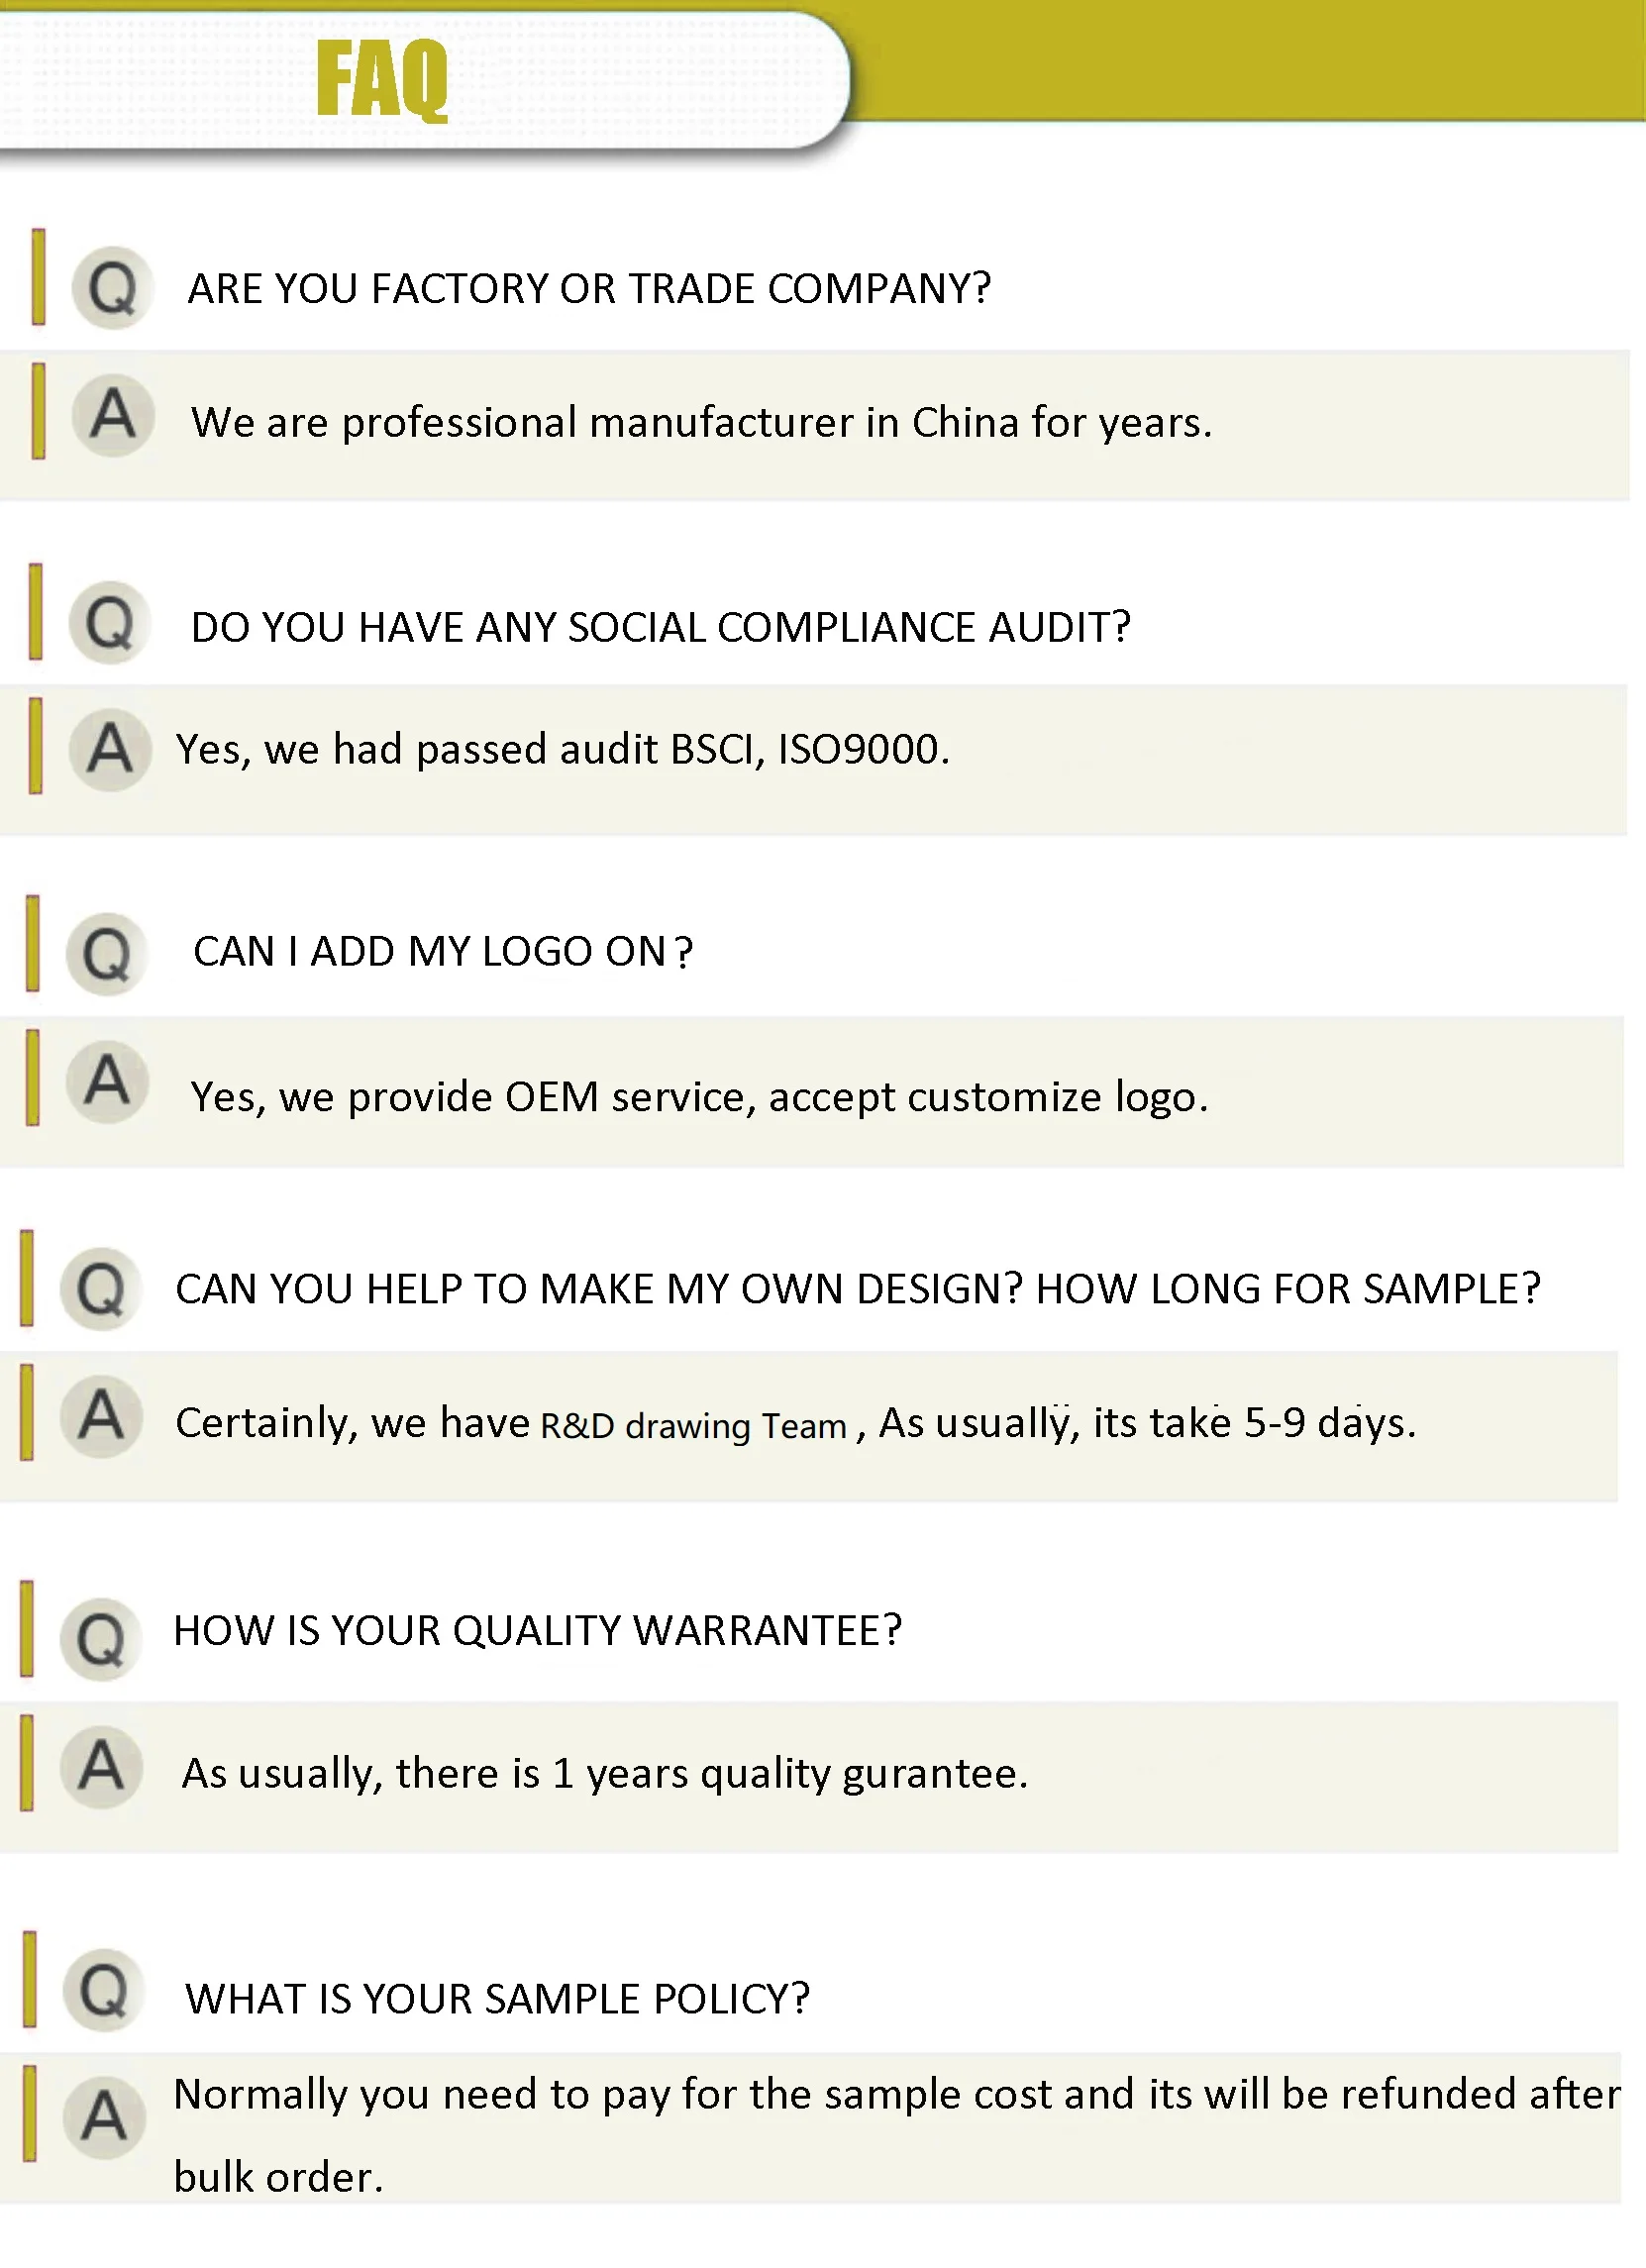Viewport: 1646px width, 2268px height.
Task: Click the "HOW IS YOUR QUALITY WARRANTEE?" question
Action: click(537, 1631)
